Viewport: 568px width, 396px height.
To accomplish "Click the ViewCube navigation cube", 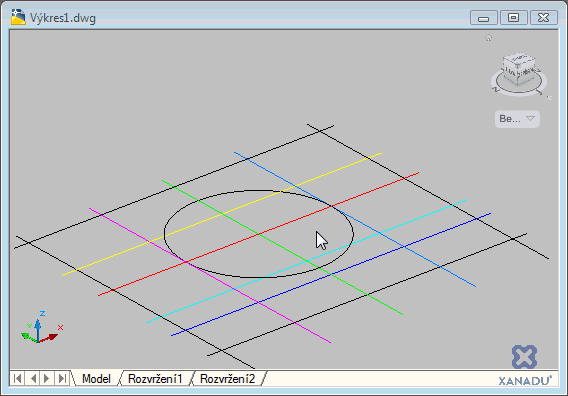I will pyautogui.click(x=519, y=69).
